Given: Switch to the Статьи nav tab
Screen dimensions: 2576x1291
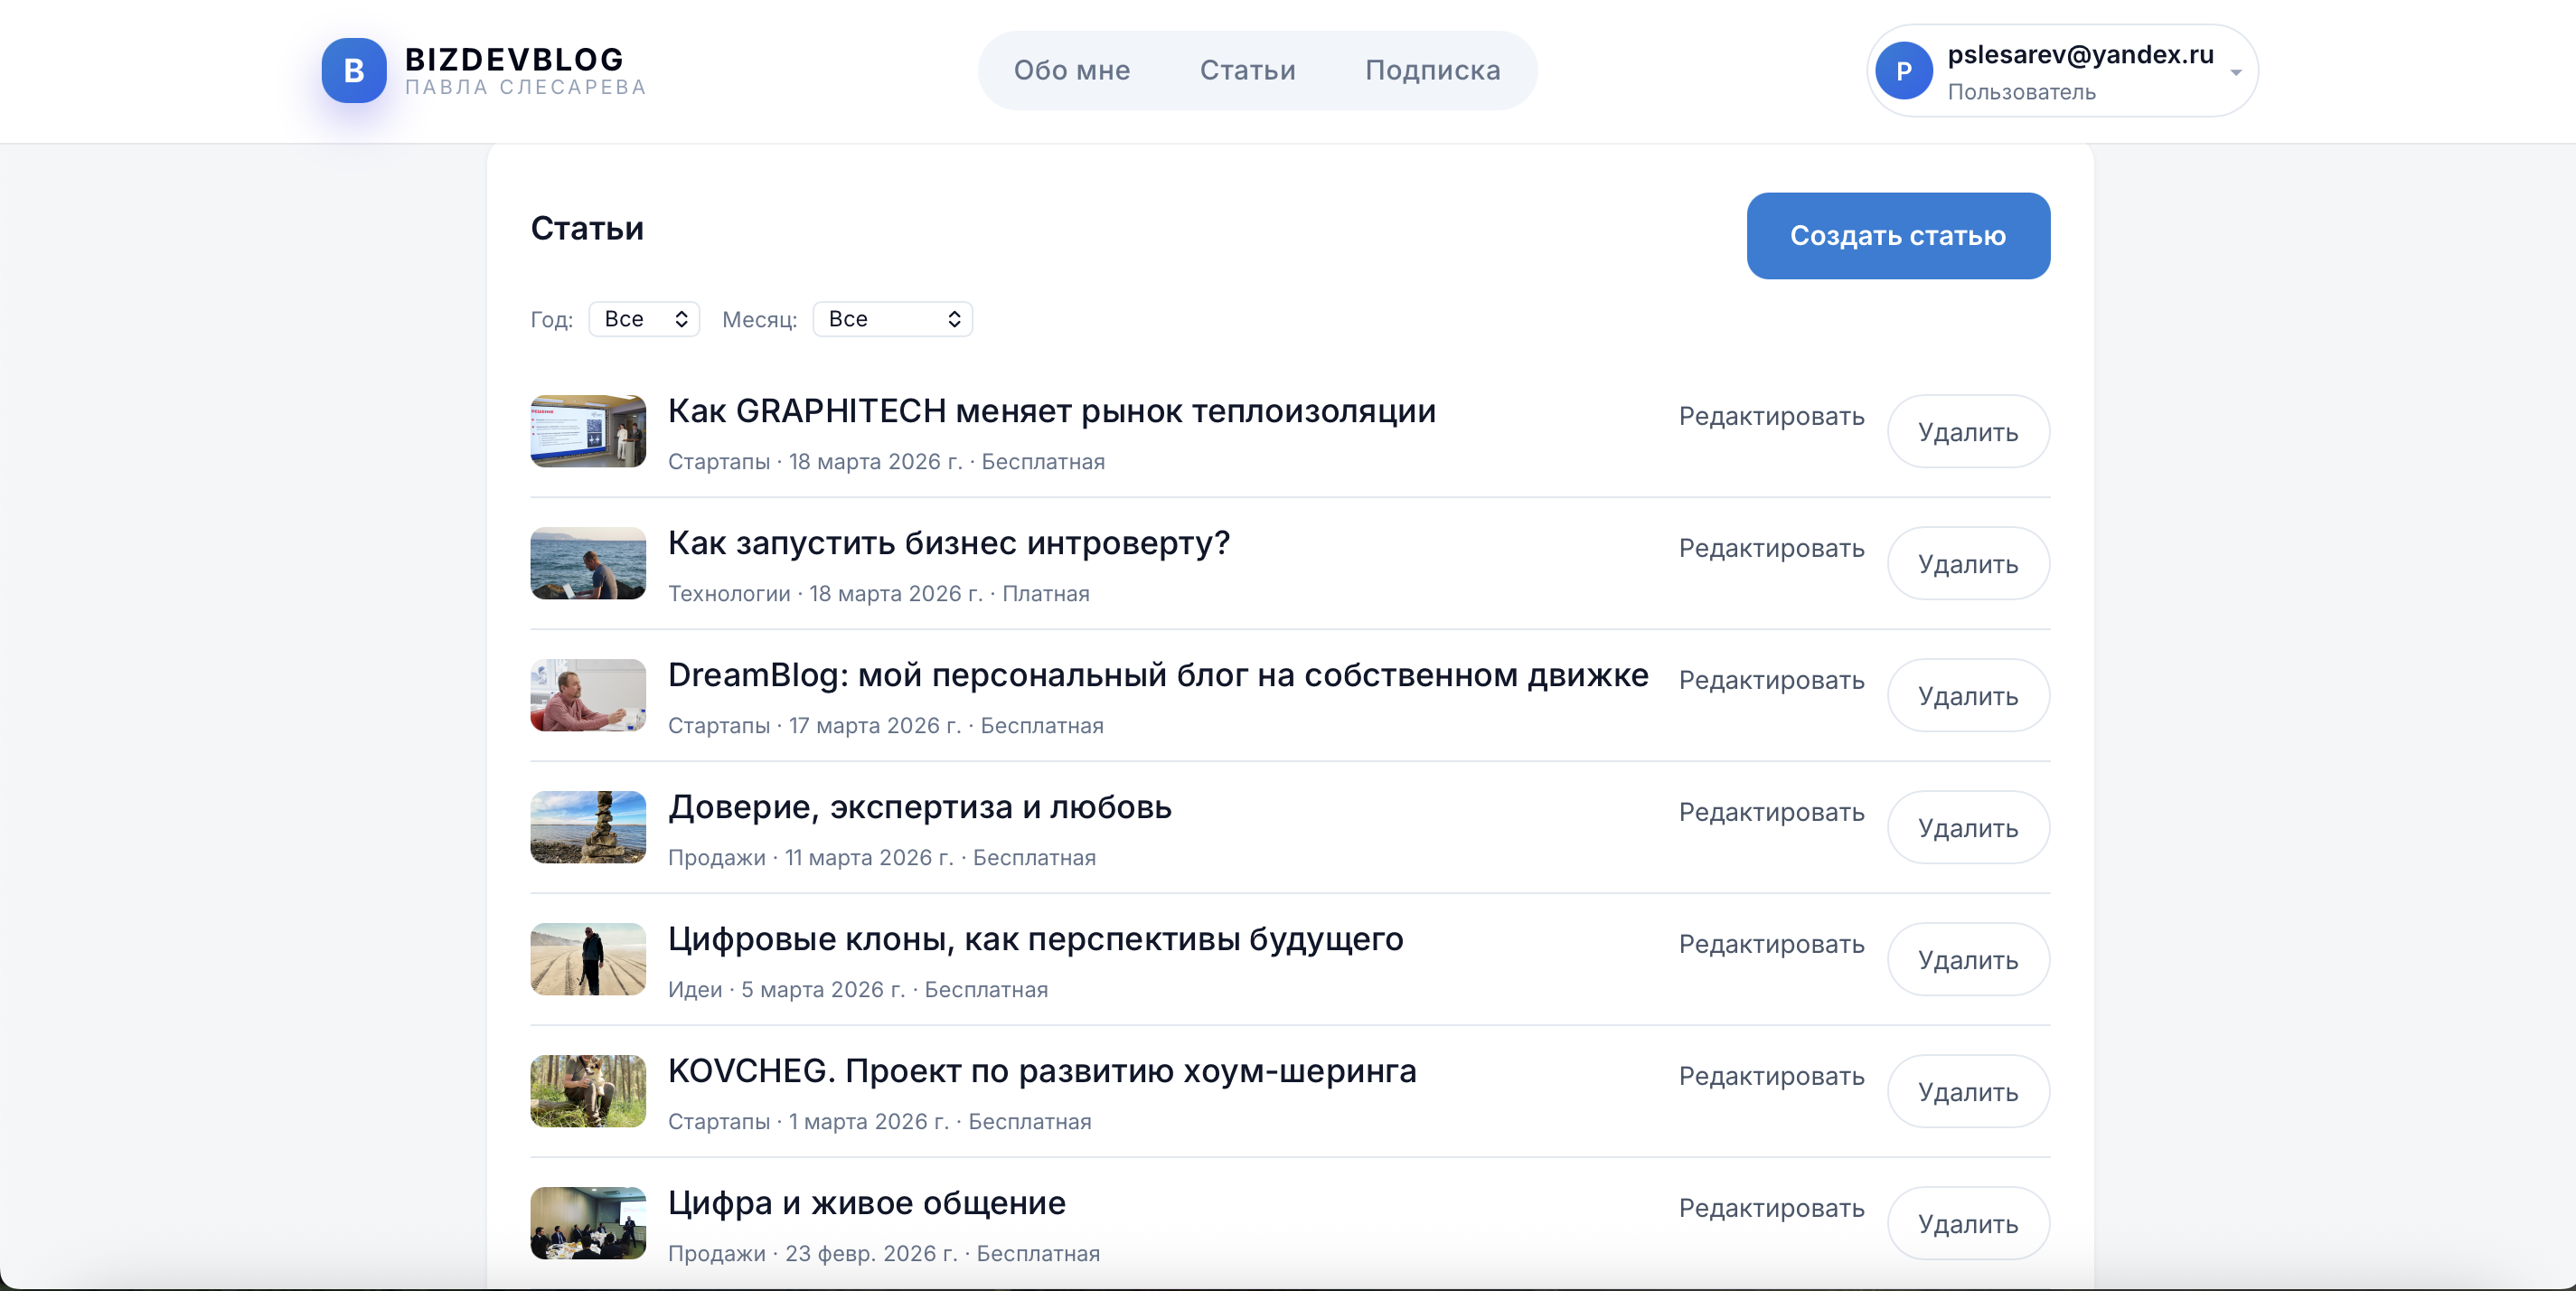Looking at the screenshot, I should click(x=1247, y=70).
